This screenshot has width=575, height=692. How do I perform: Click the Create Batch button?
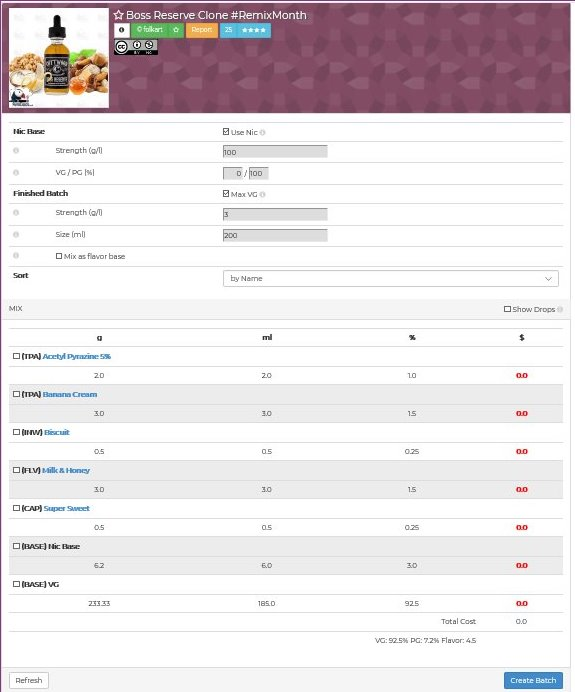(533, 680)
